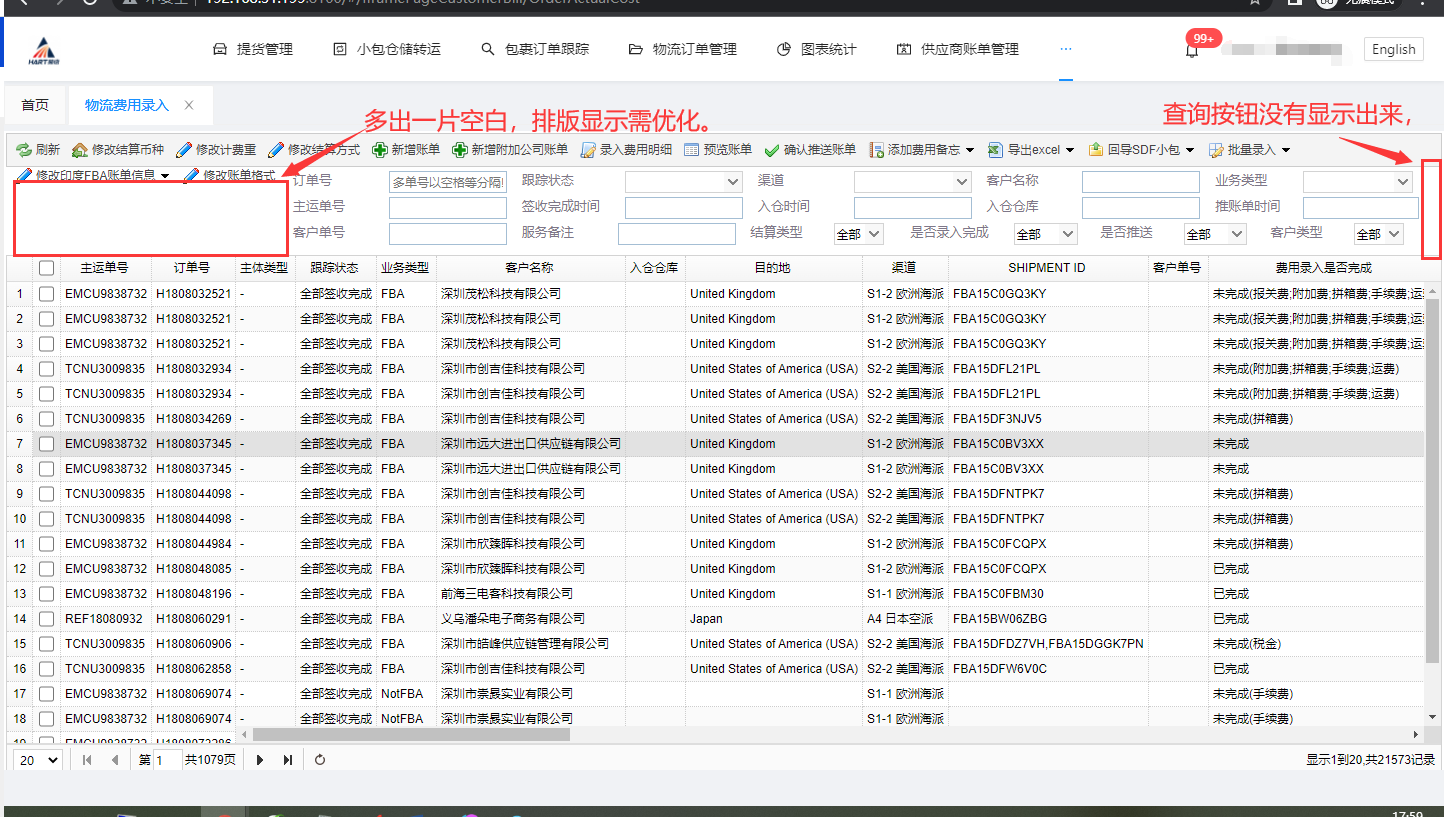This screenshot has height=817, width=1444.
Task: Click pager refresh icon at bottom
Action: (x=320, y=760)
